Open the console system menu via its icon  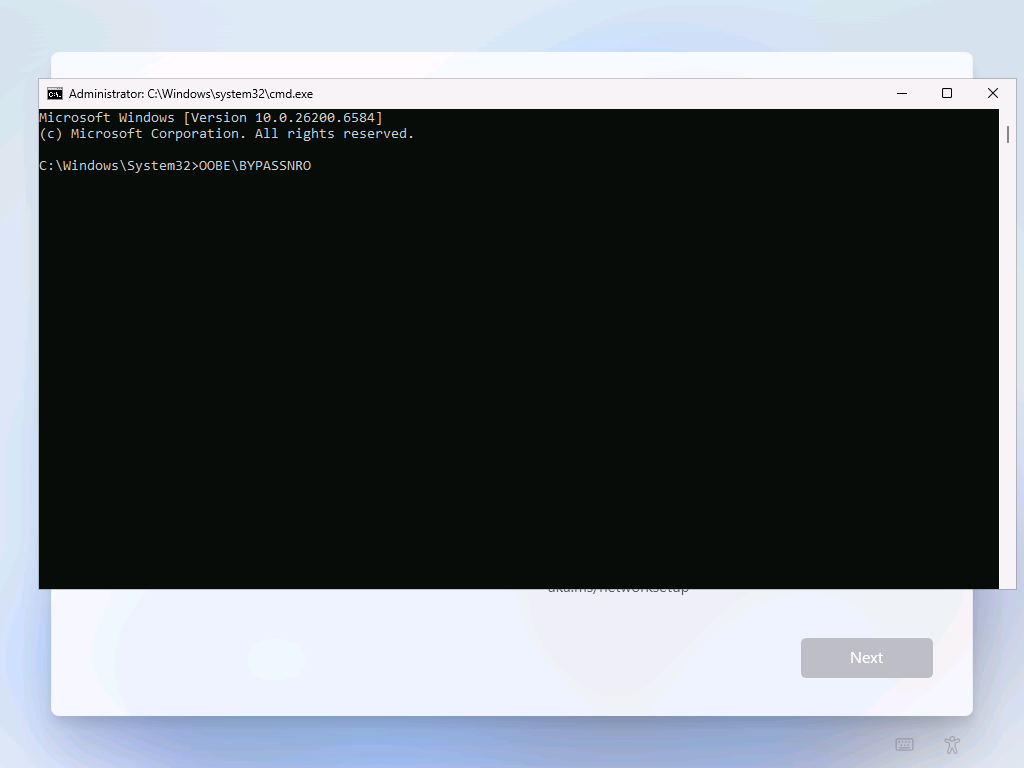[55, 93]
